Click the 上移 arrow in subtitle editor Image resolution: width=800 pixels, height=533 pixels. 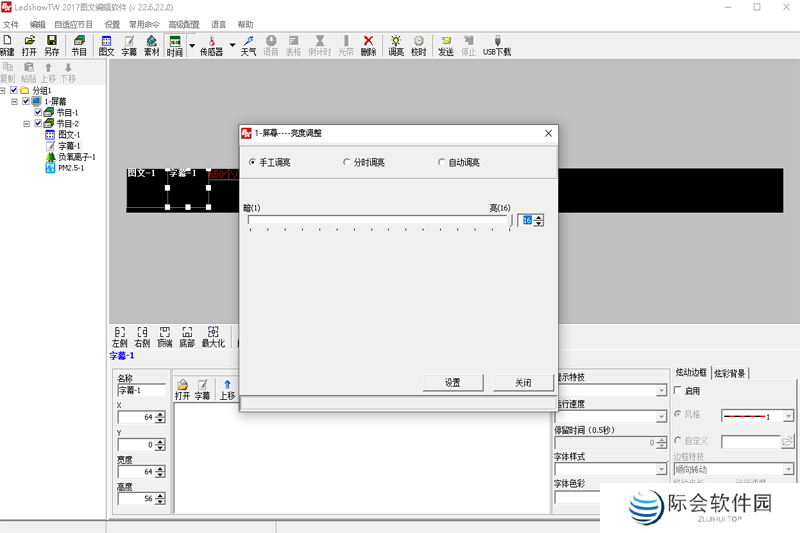(x=228, y=390)
